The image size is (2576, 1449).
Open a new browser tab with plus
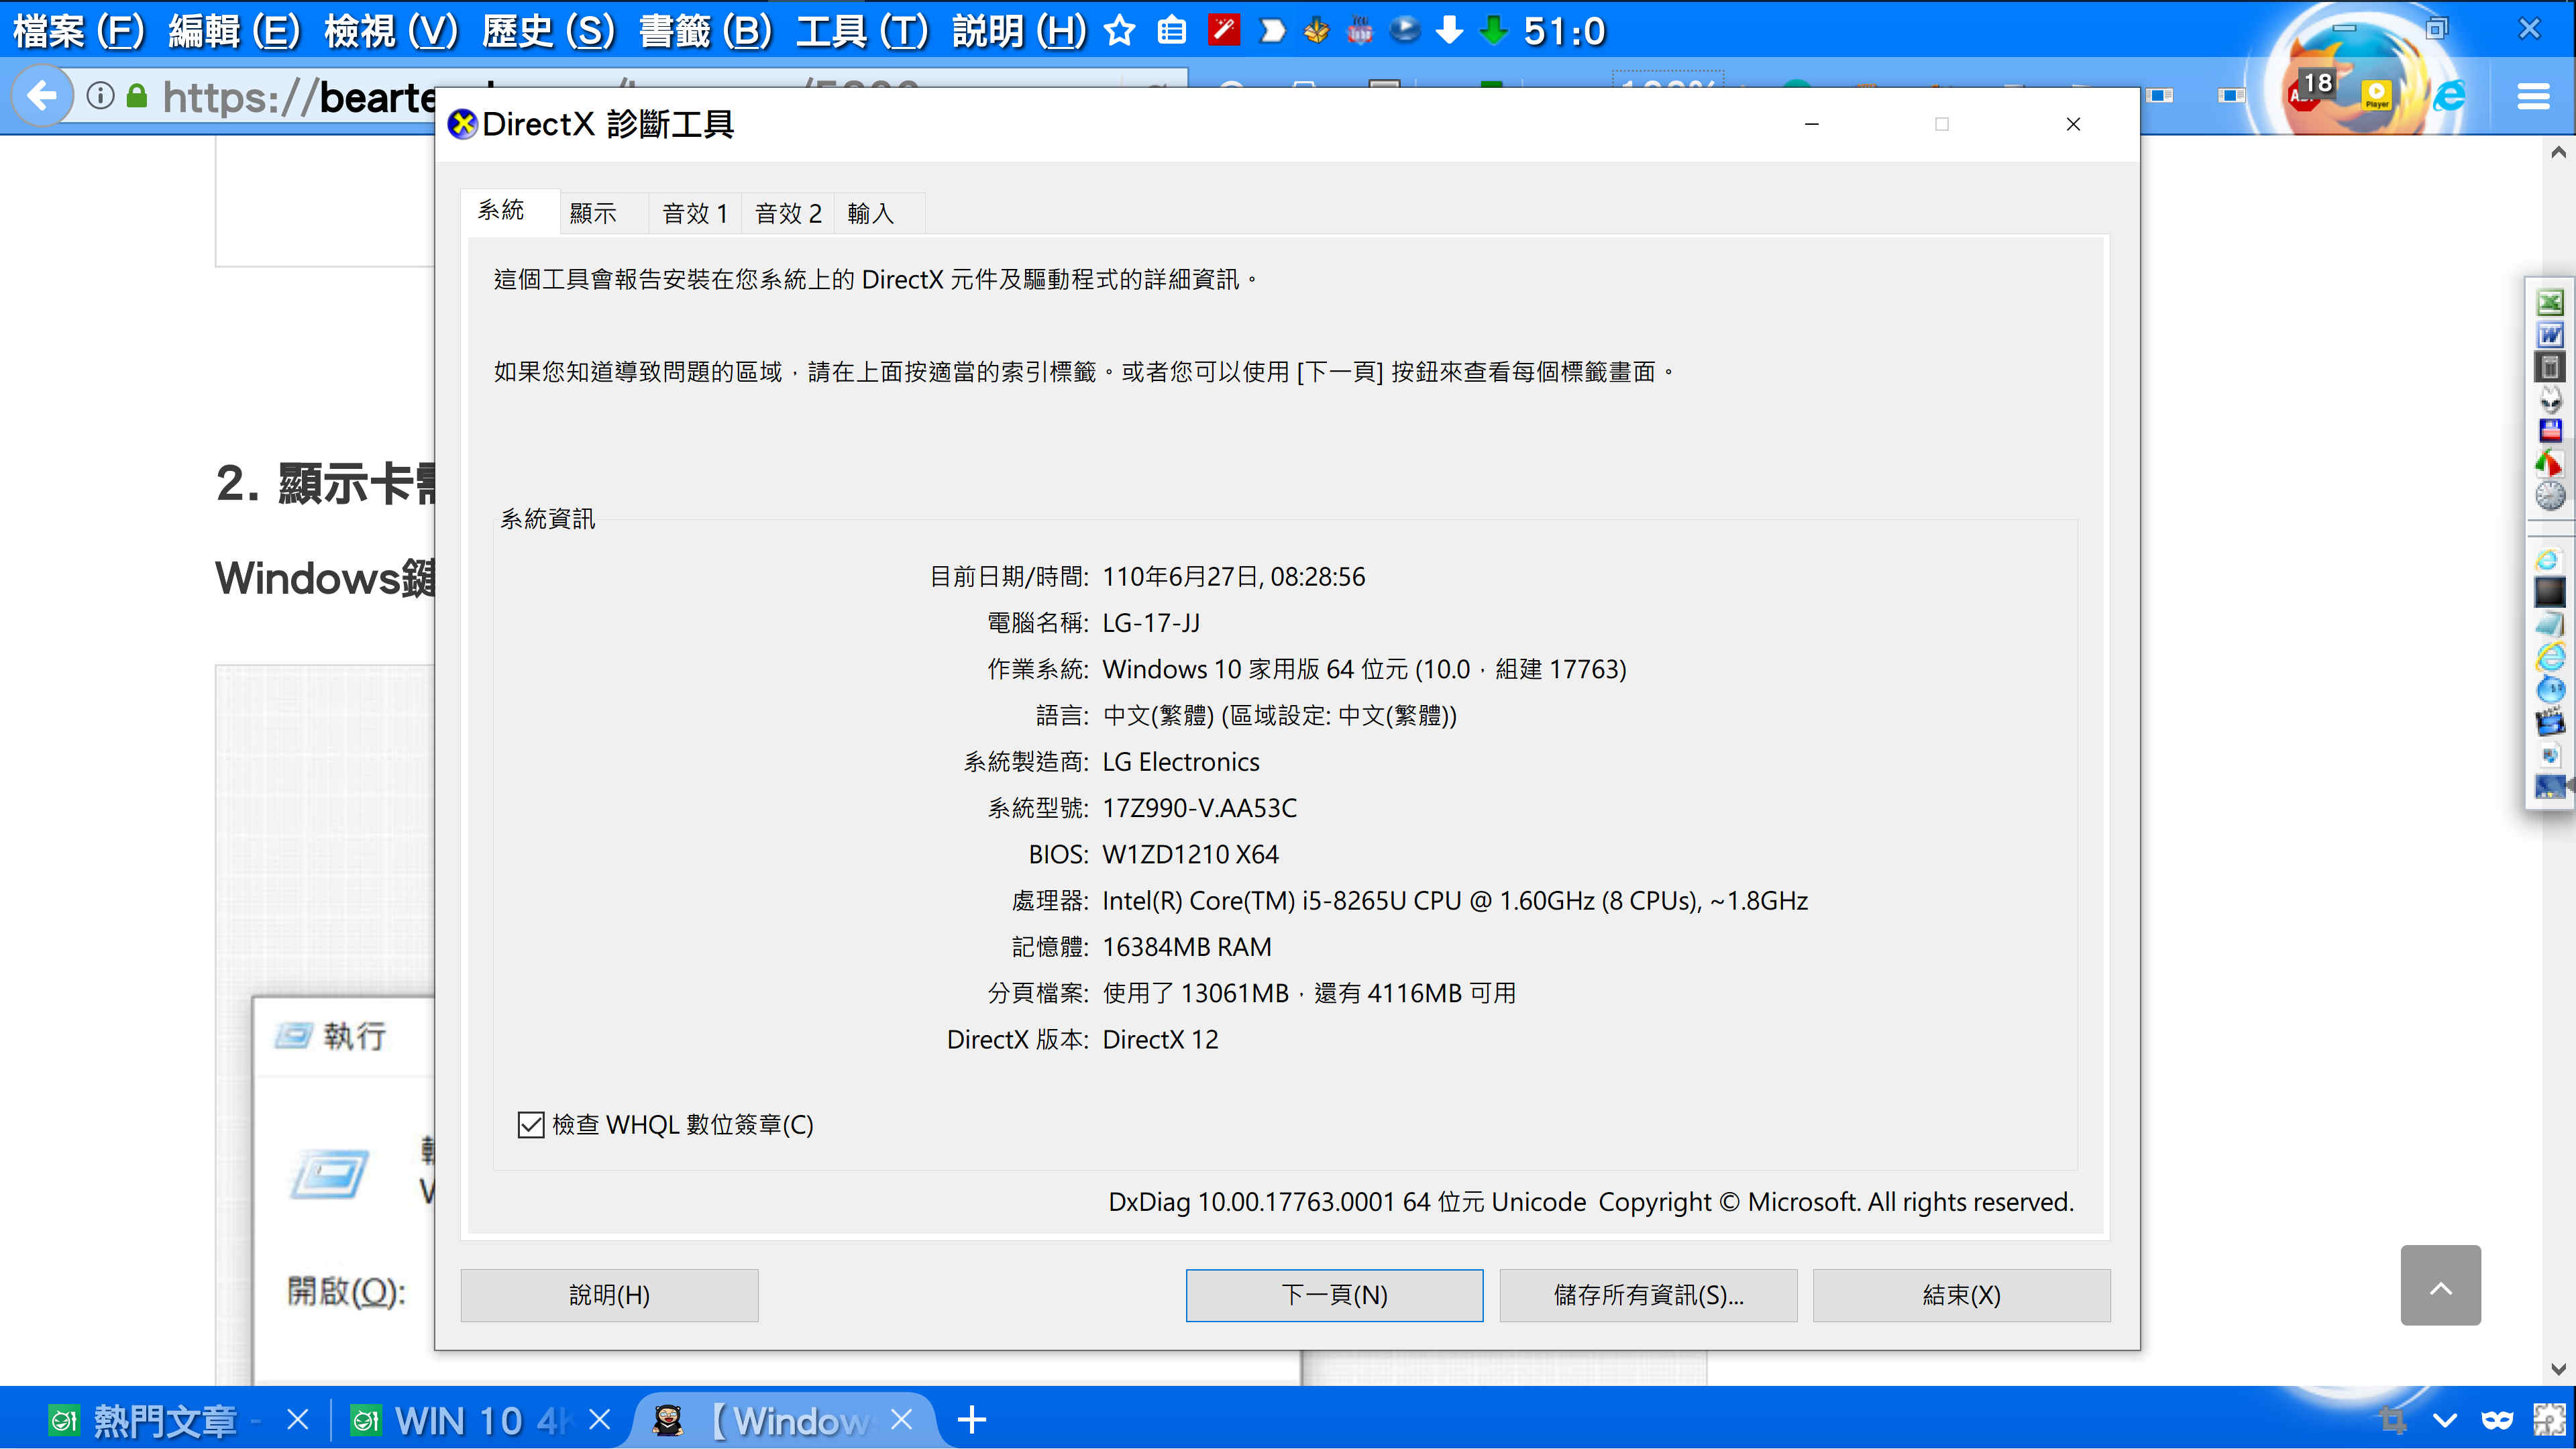point(971,1419)
